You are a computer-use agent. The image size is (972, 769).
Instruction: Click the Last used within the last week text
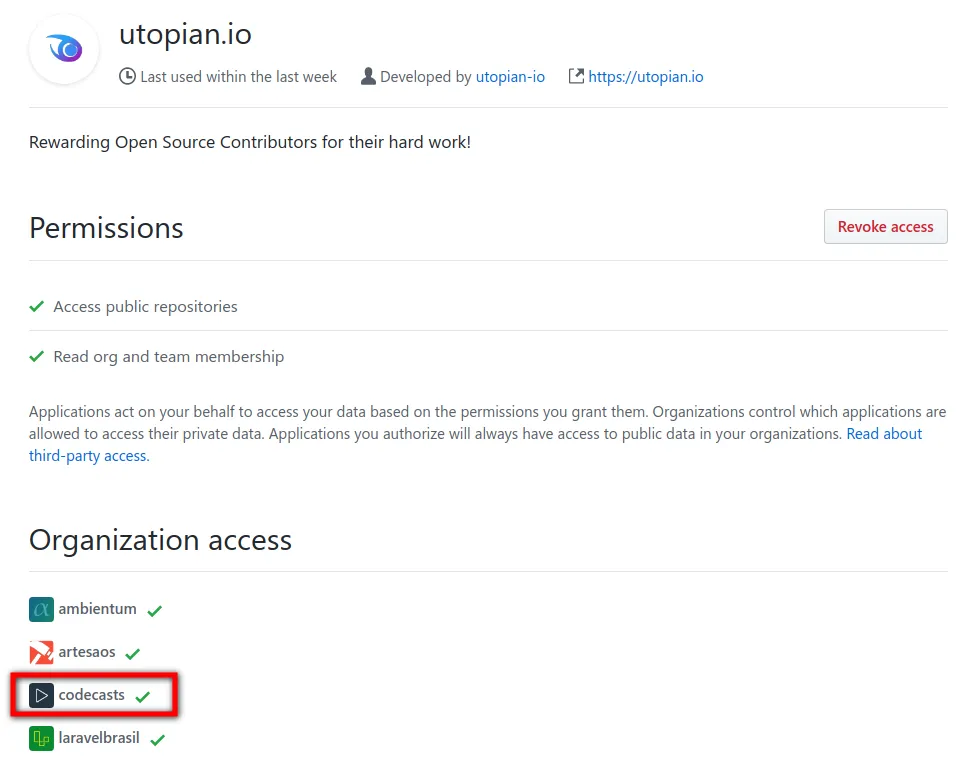pos(238,77)
